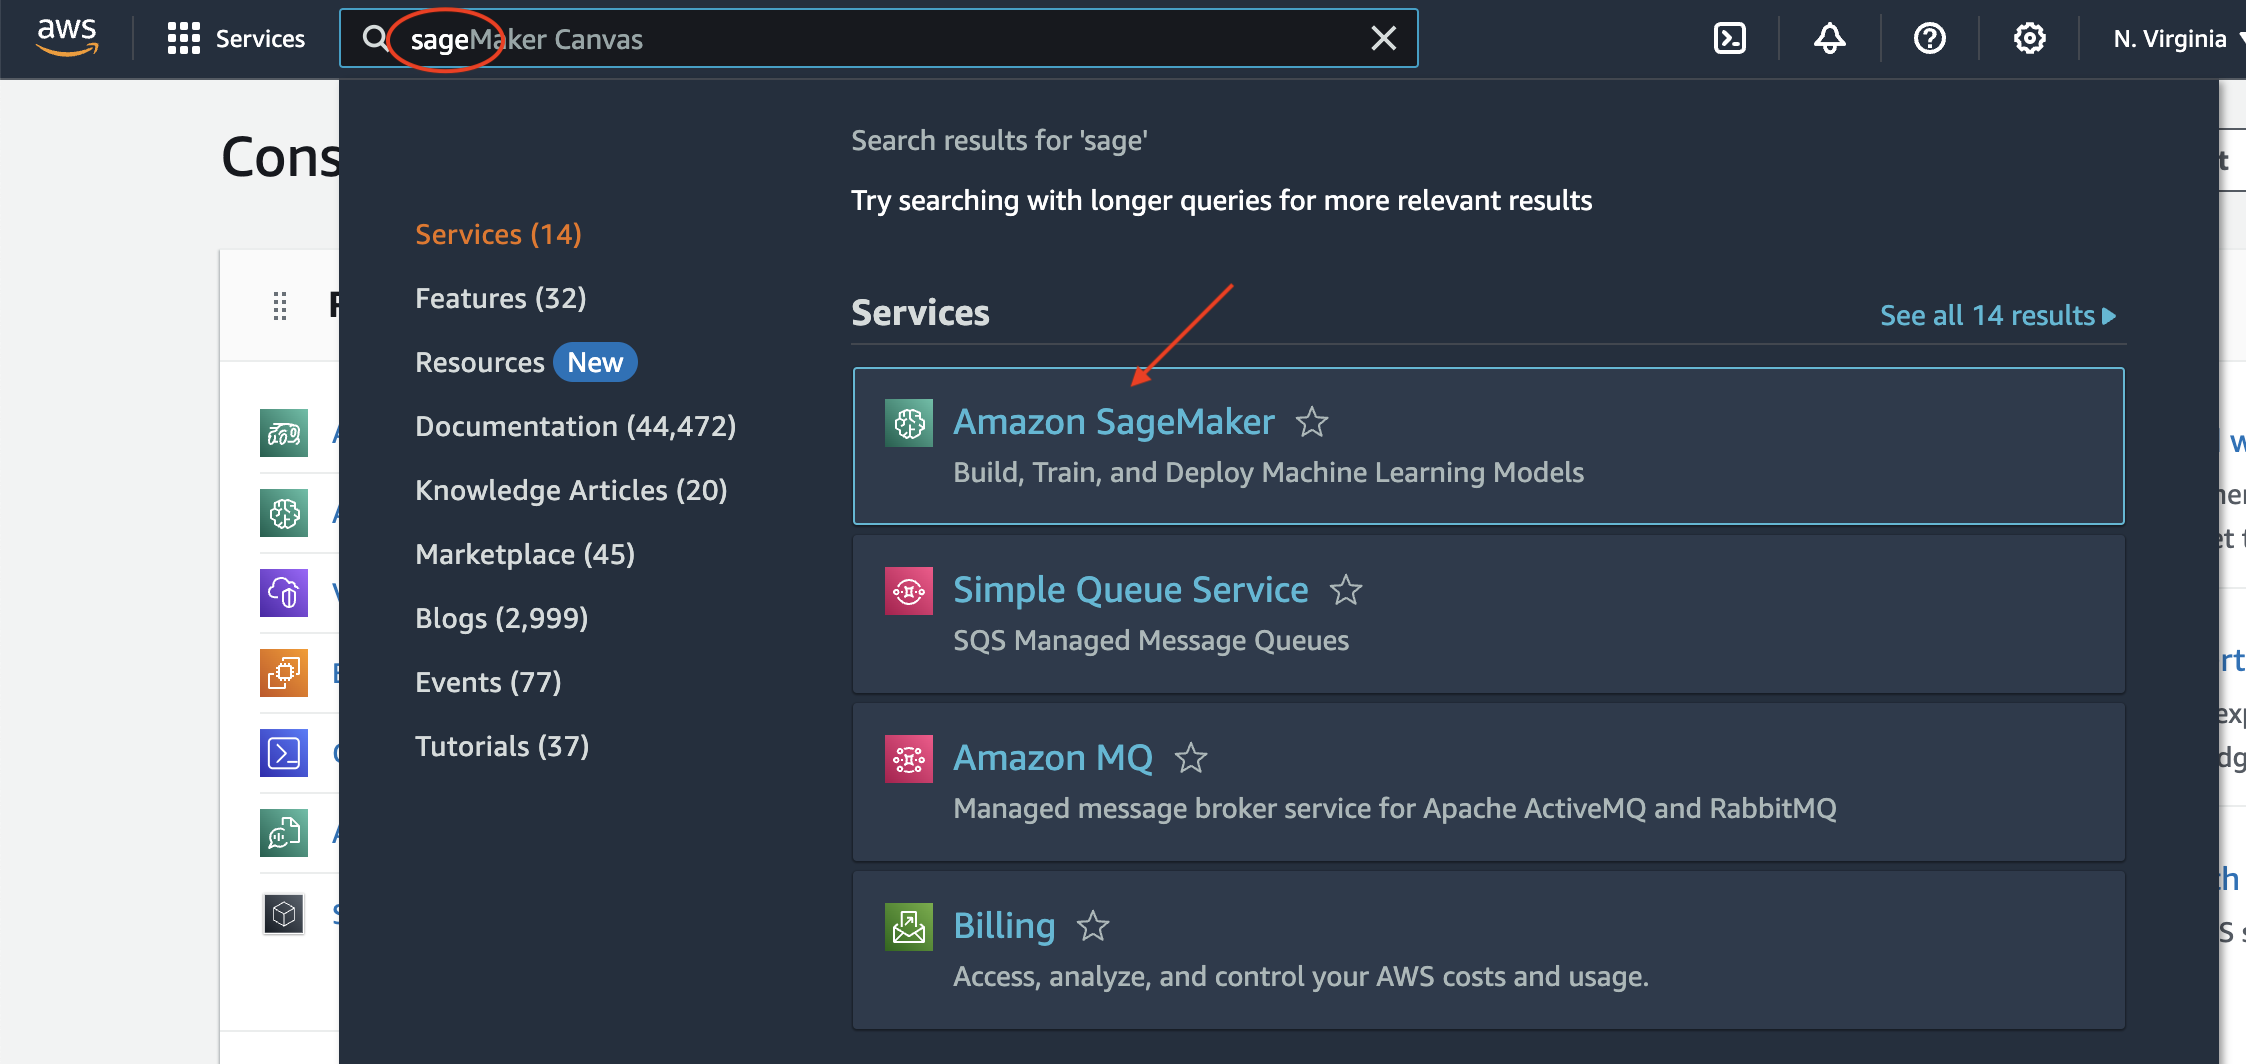The height and width of the screenshot is (1064, 2246).
Task: Click the green Billing service icon
Action: (908, 926)
